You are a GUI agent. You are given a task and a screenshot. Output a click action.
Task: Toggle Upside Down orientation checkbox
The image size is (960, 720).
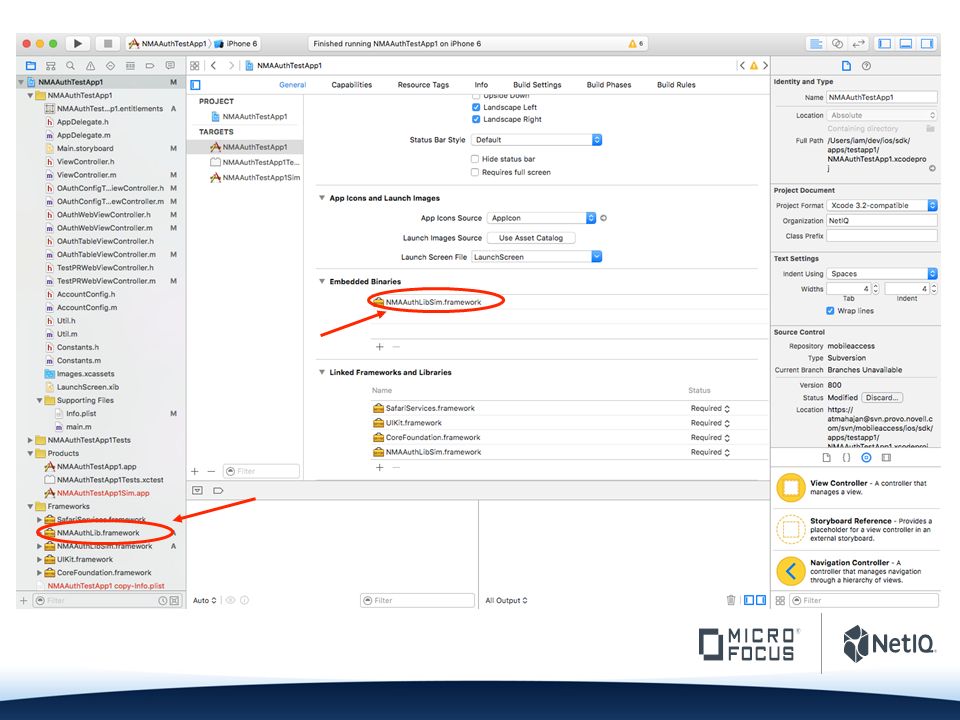tap(476, 96)
